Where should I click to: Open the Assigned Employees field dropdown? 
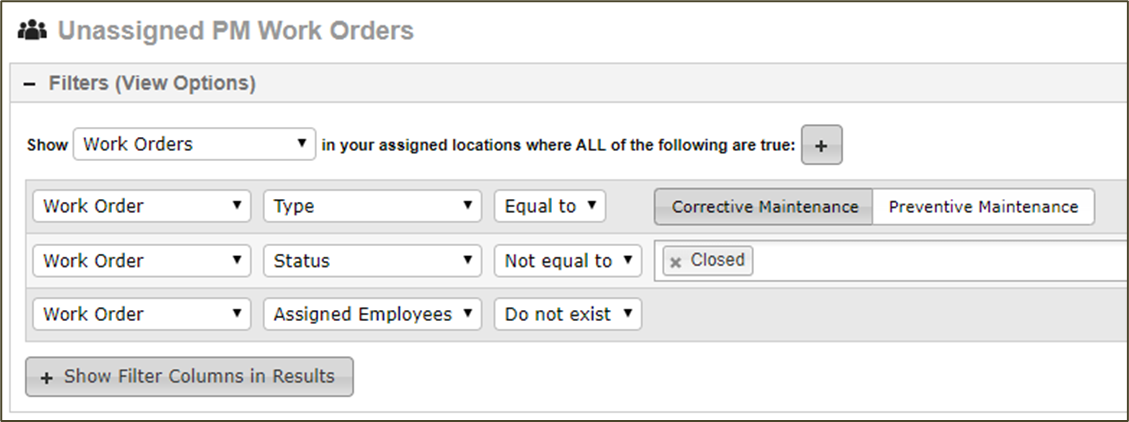pos(372,315)
